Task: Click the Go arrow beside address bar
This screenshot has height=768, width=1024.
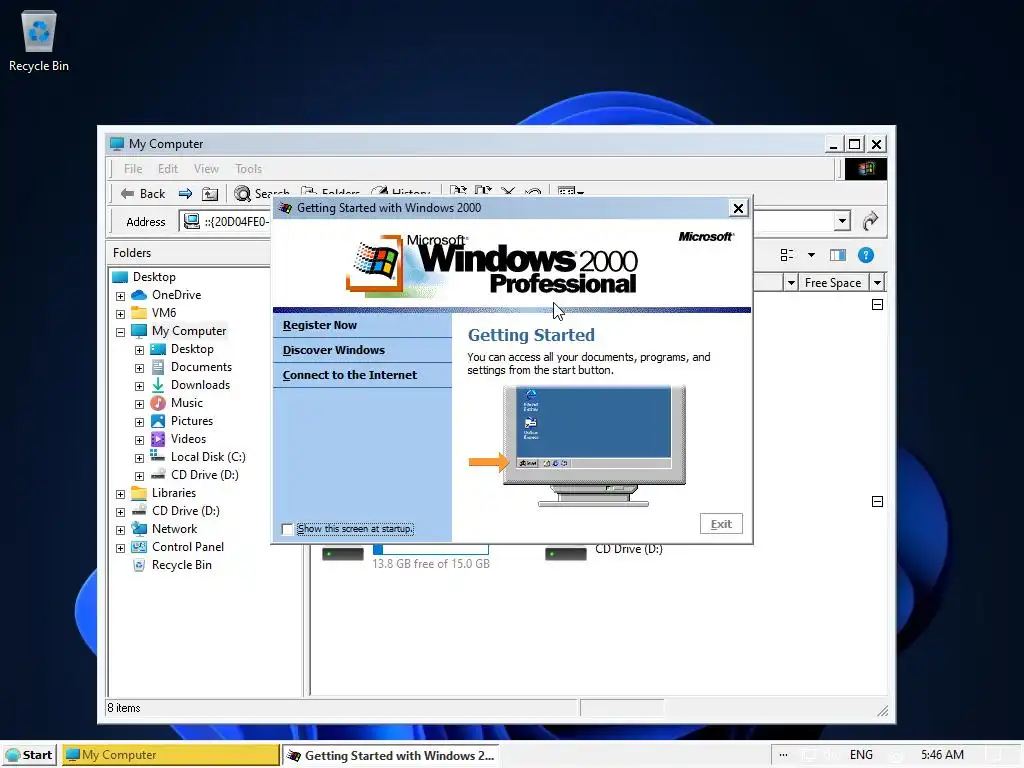Action: pos(870,221)
